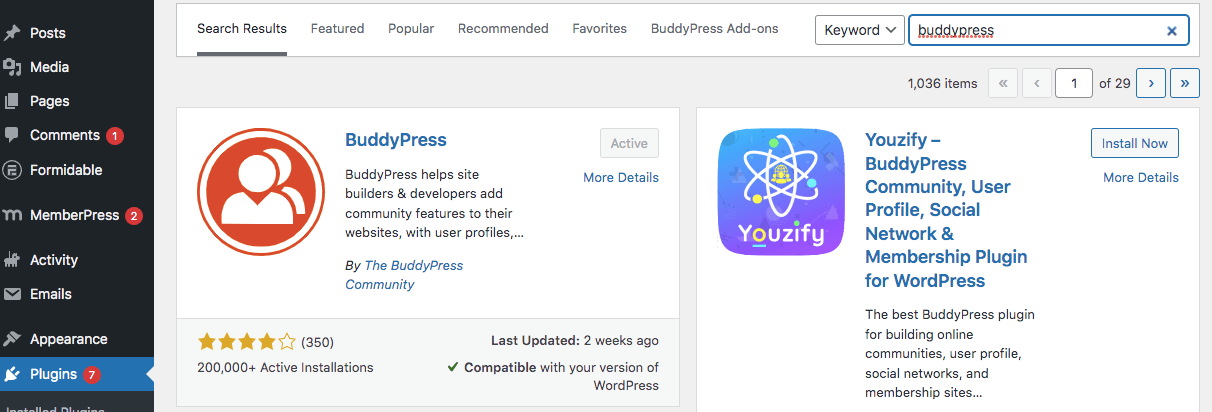The image size is (1212, 412).
Task: Click the 'of 29' page total text
Action: (x=1115, y=83)
